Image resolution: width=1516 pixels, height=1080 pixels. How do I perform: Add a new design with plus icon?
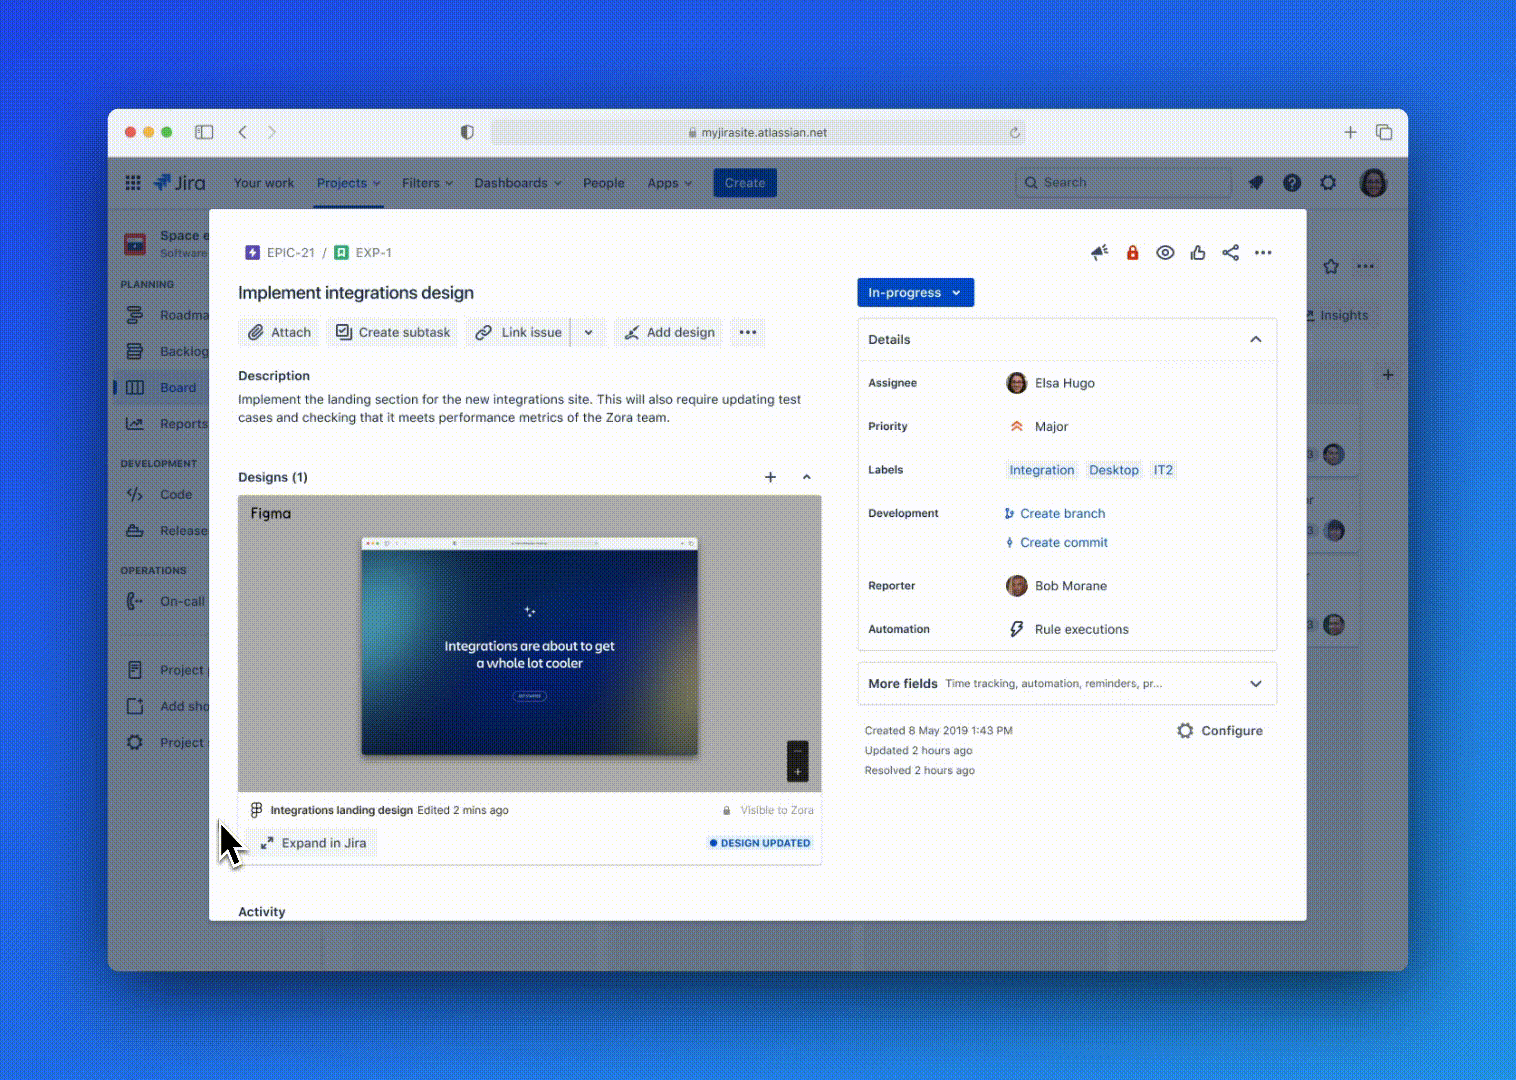(x=770, y=478)
